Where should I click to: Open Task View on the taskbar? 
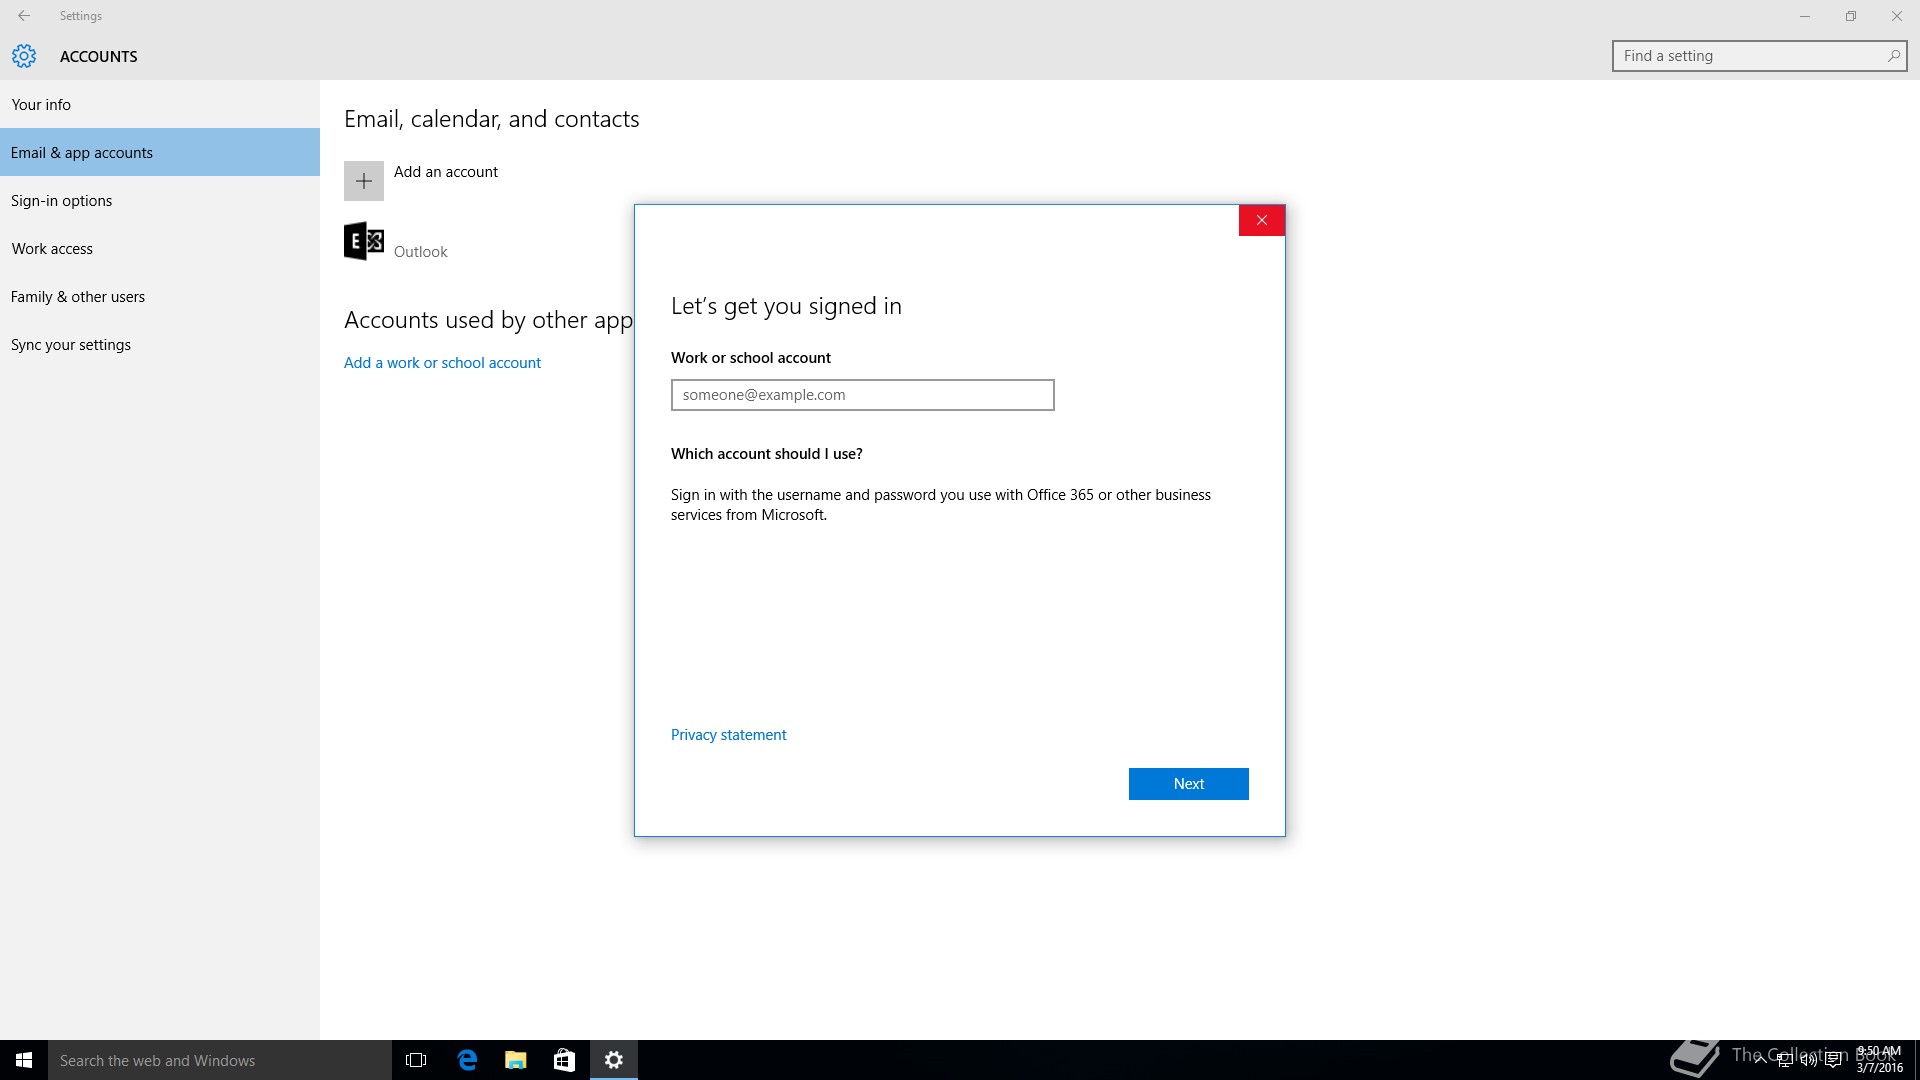(416, 1060)
